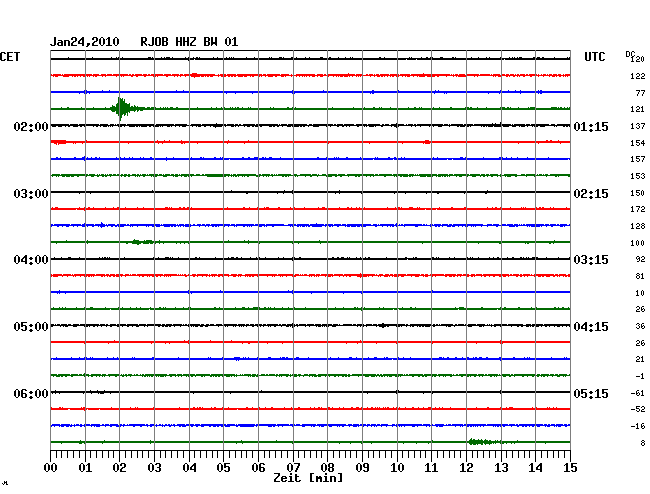Viewport: 650px width, 494px height.
Task: Click the DC offset value 153
Action: point(638,176)
